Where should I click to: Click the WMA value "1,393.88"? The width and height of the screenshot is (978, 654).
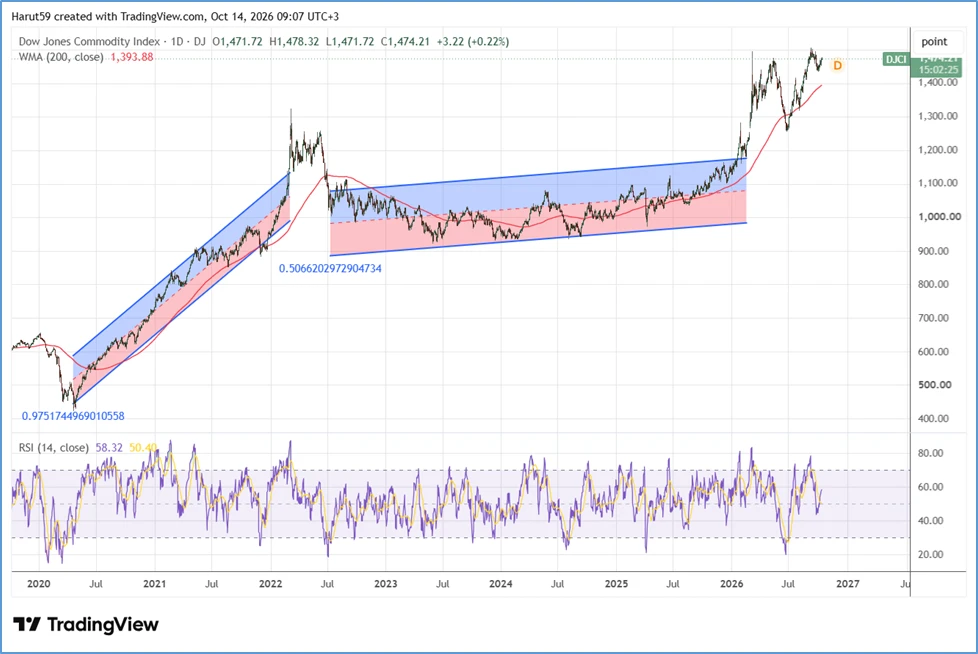pos(132,57)
